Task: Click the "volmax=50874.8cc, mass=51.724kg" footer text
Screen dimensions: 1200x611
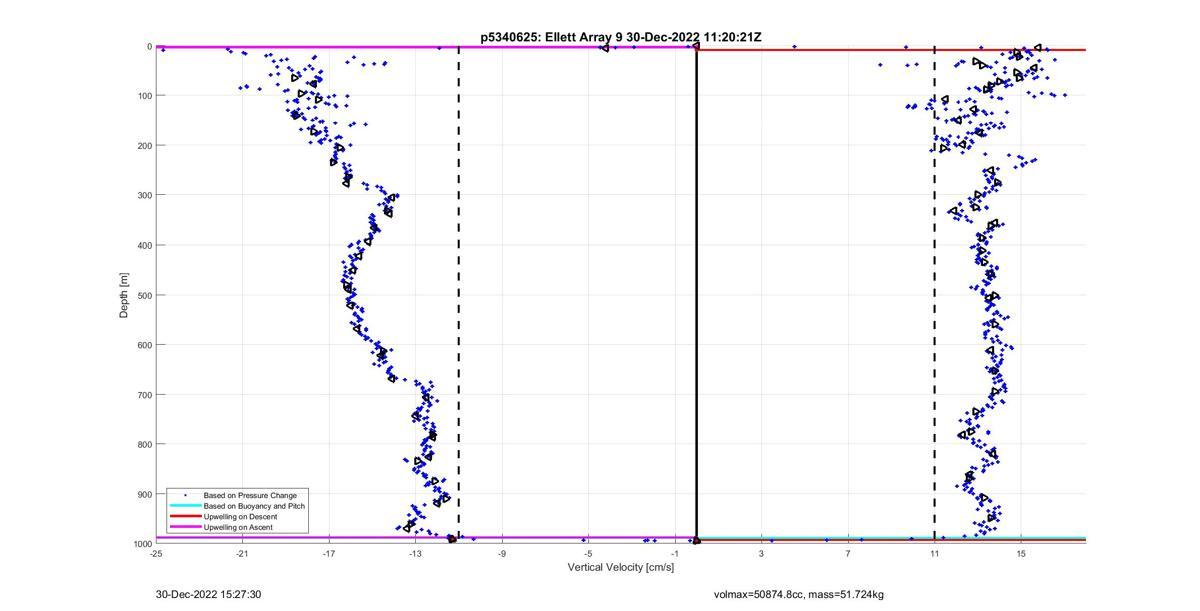Action: coord(798,595)
